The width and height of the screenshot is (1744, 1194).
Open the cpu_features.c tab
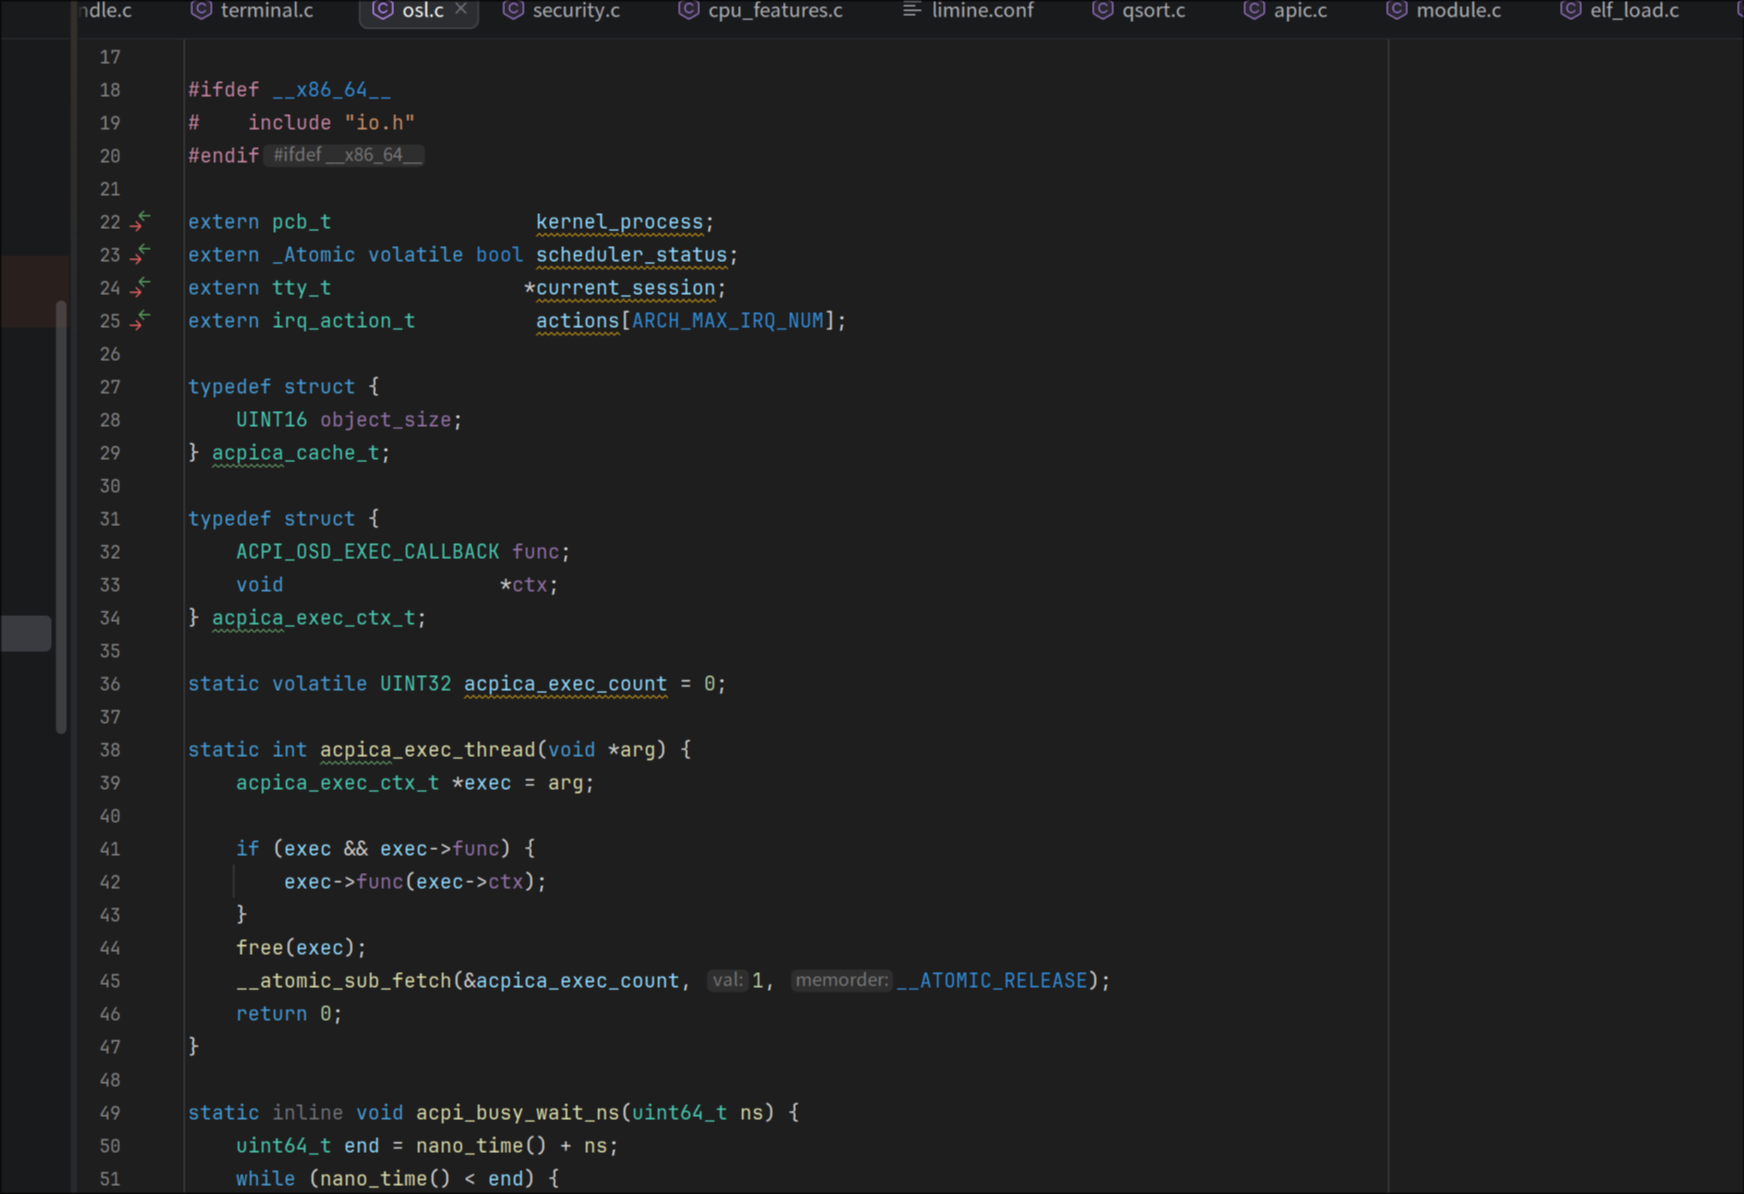[x=774, y=10]
